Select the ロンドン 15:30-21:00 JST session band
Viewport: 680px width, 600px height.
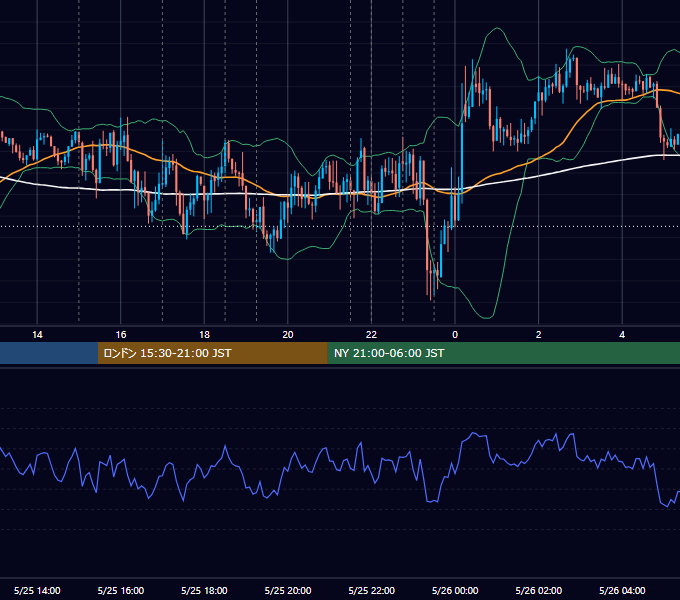[x=212, y=353]
